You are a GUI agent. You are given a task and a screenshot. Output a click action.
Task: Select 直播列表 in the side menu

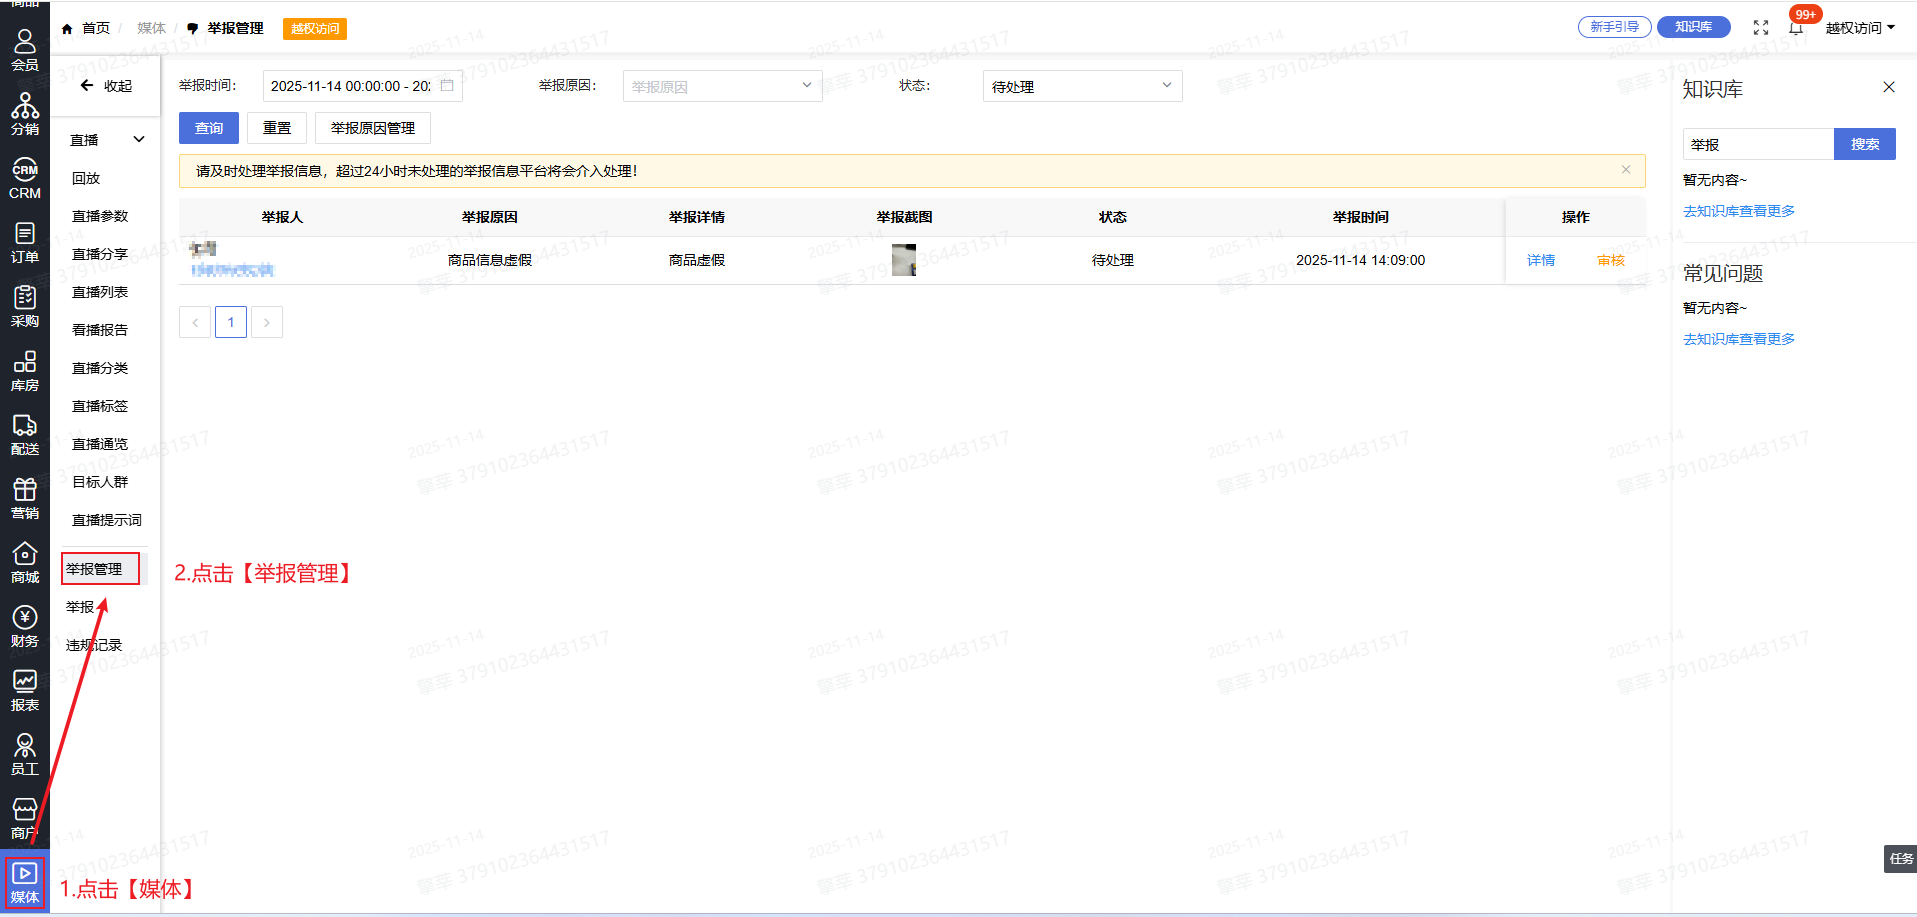click(x=100, y=292)
